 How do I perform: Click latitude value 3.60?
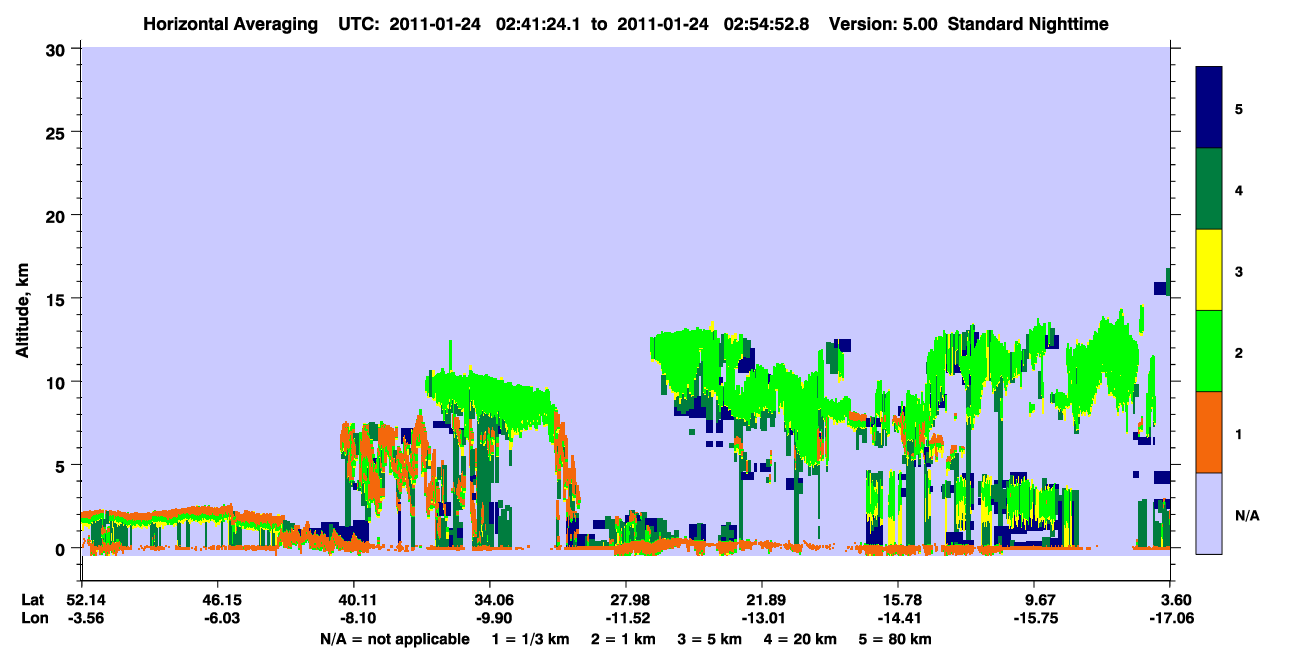[x=1174, y=600]
